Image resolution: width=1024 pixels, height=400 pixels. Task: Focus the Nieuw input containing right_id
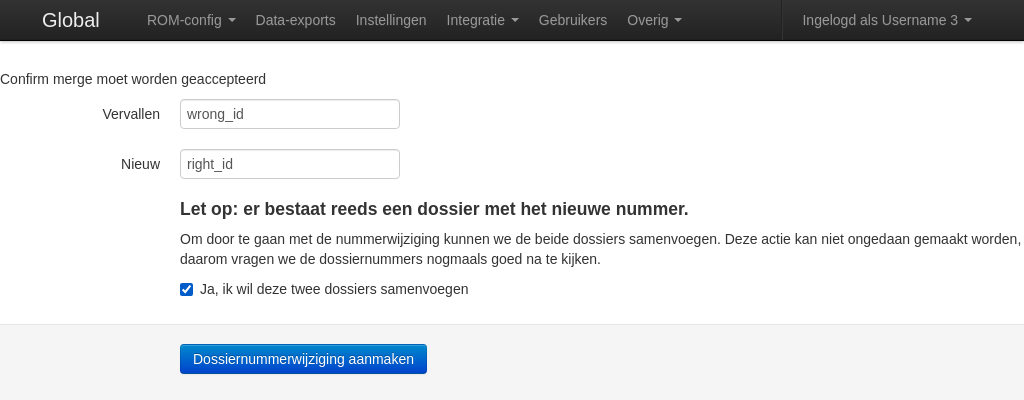tap(289, 164)
